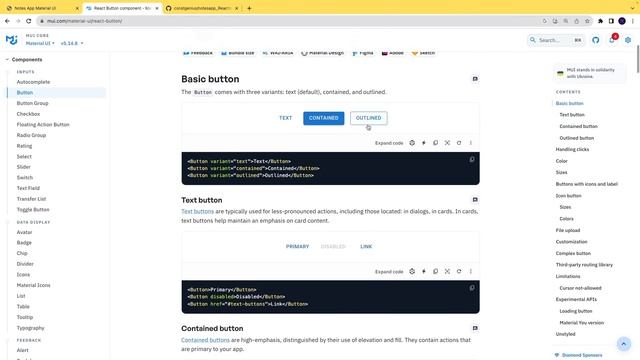Copy the Basic button code block
The image size is (640, 360).
(472, 160)
